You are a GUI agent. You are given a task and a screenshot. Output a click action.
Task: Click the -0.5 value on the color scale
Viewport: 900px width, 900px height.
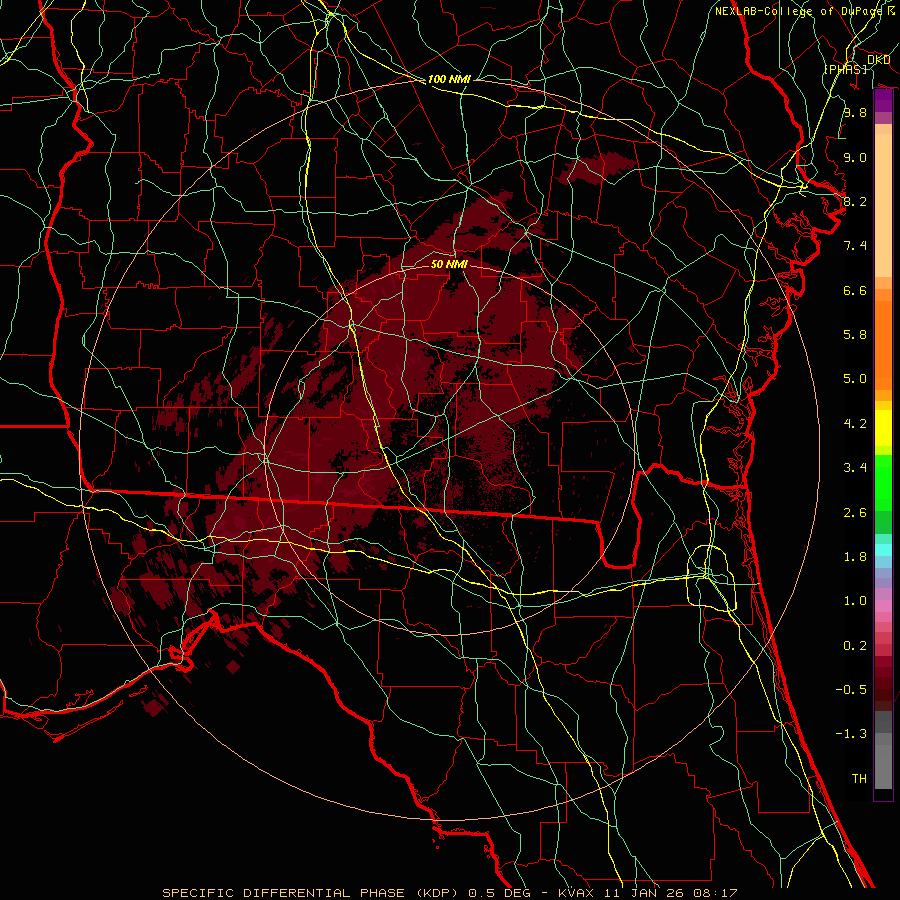click(x=851, y=690)
